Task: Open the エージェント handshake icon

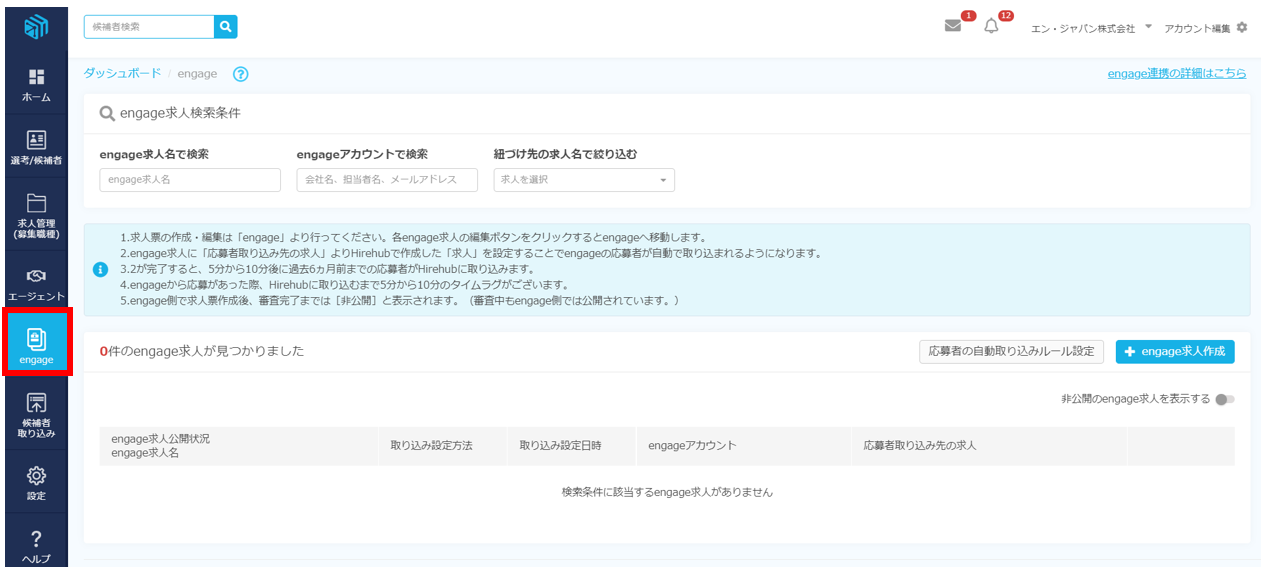Action: 36,276
